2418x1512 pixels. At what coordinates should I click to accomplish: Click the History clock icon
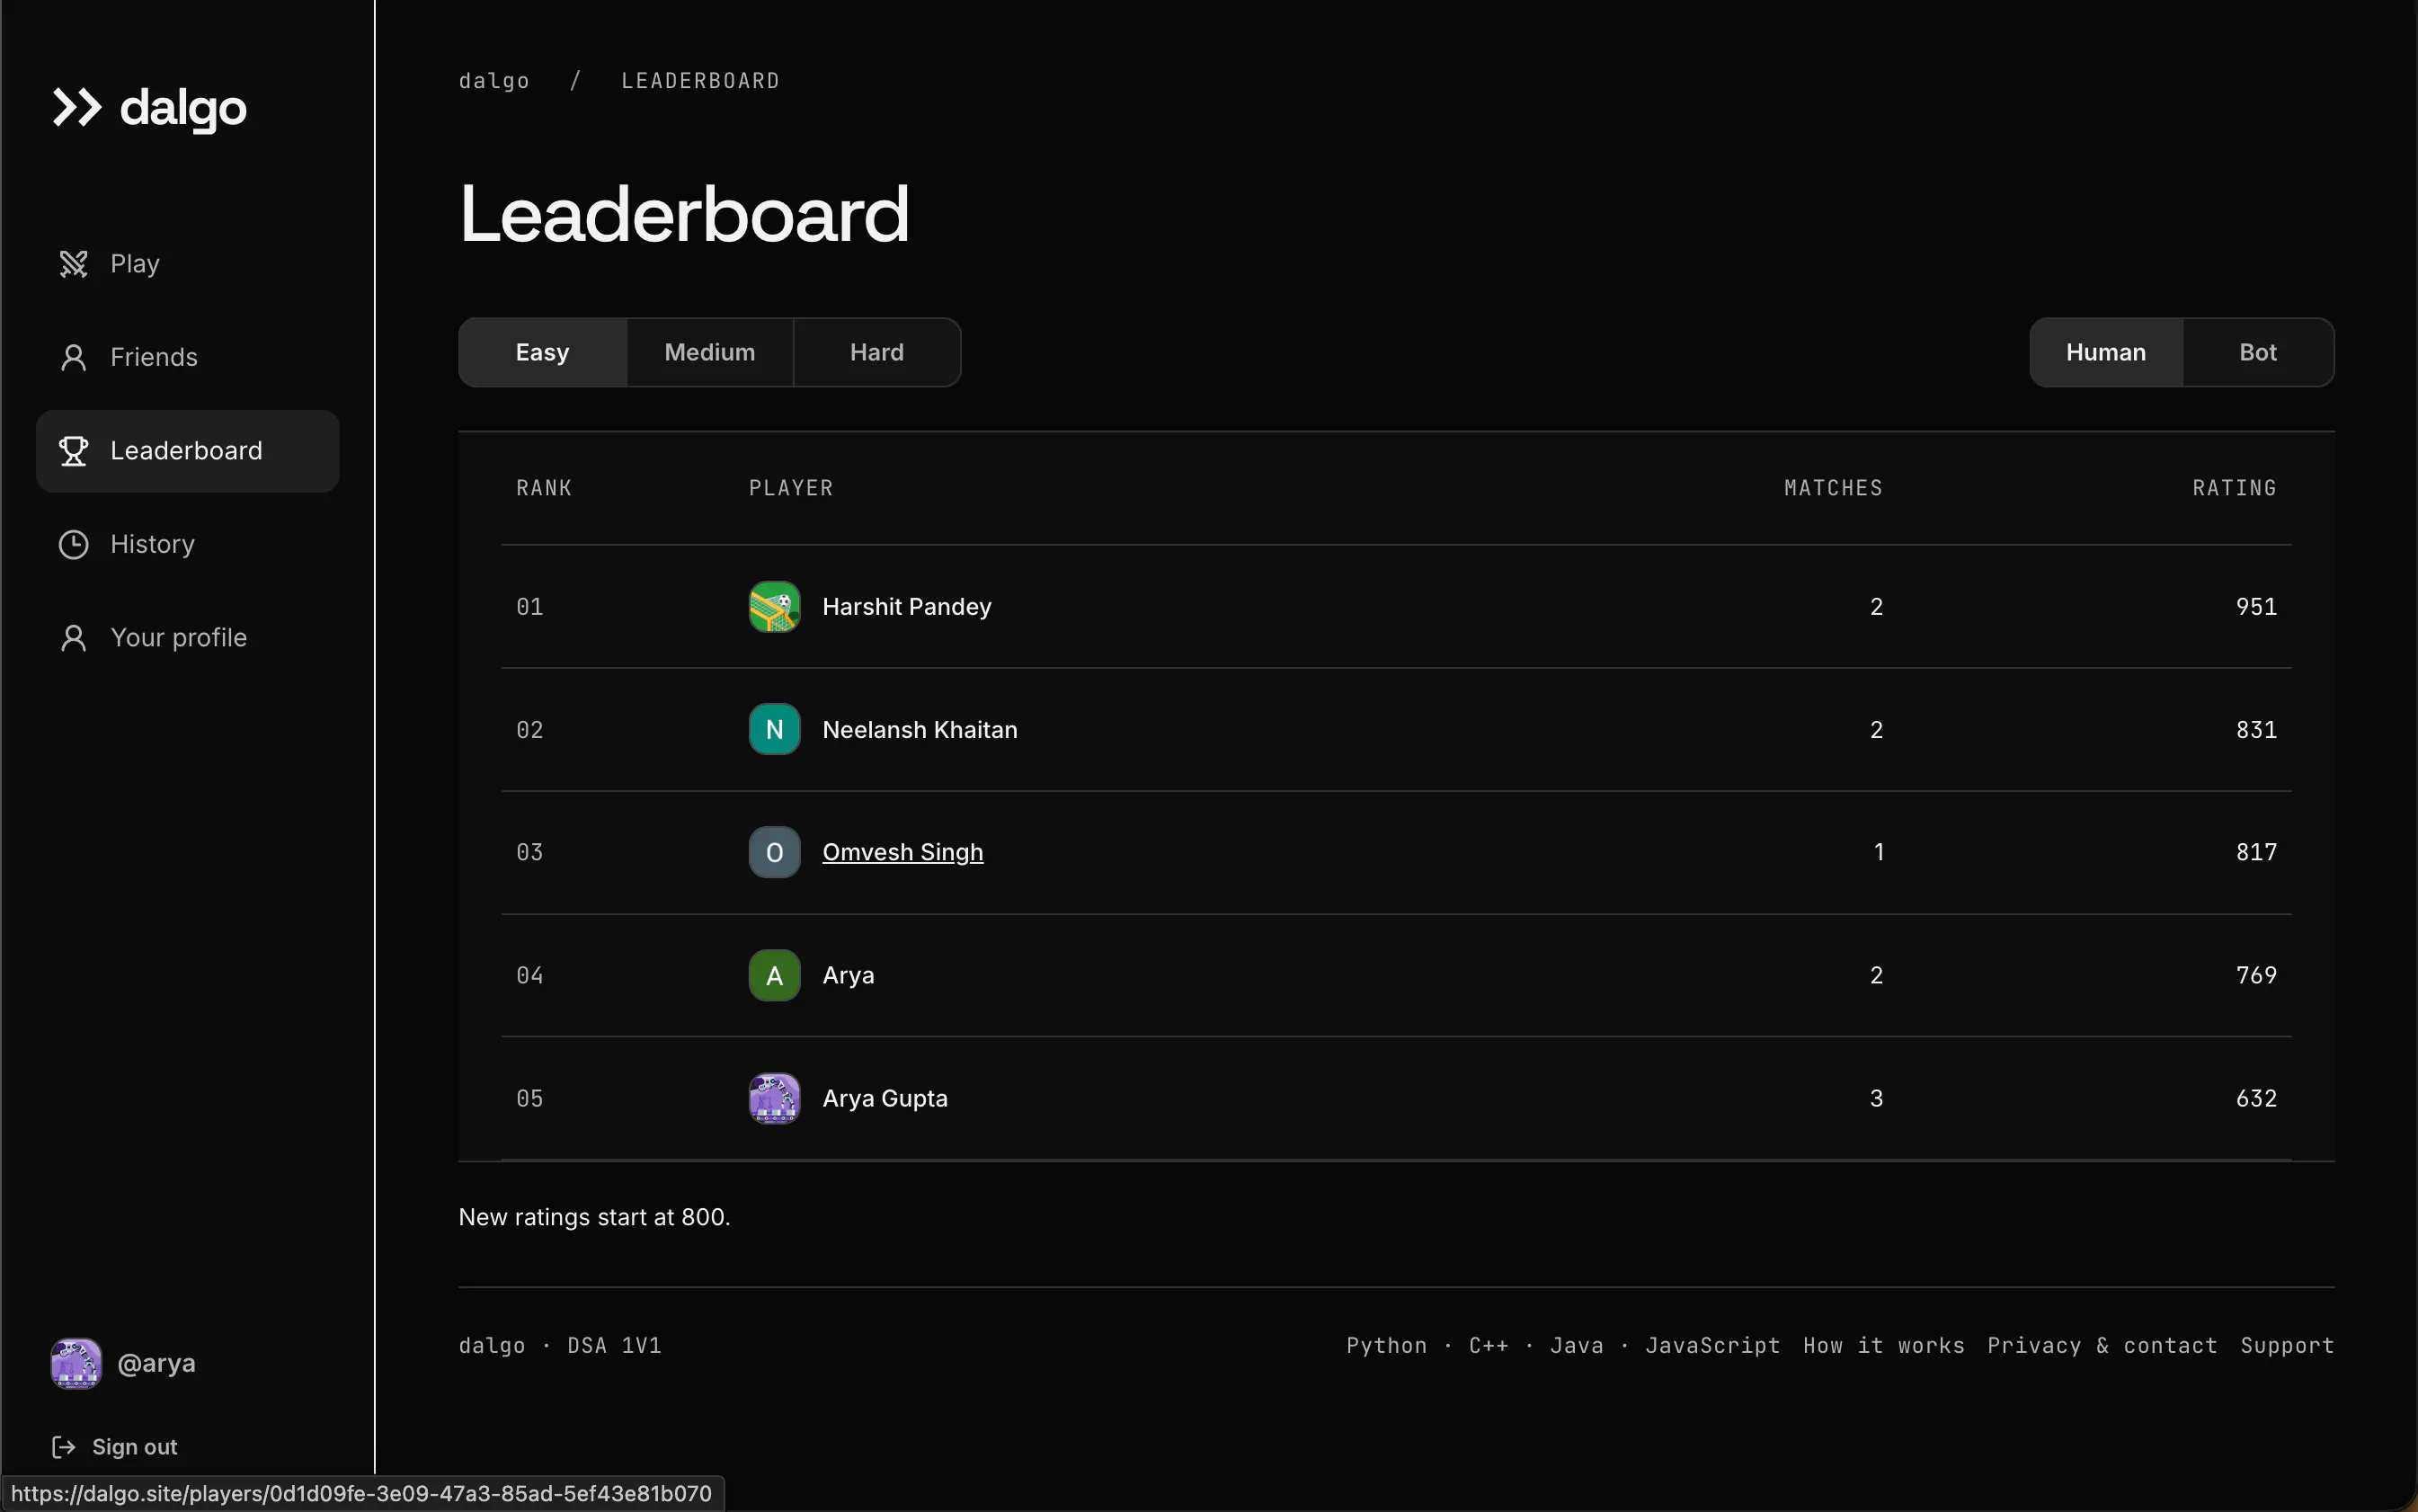[74, 544]
